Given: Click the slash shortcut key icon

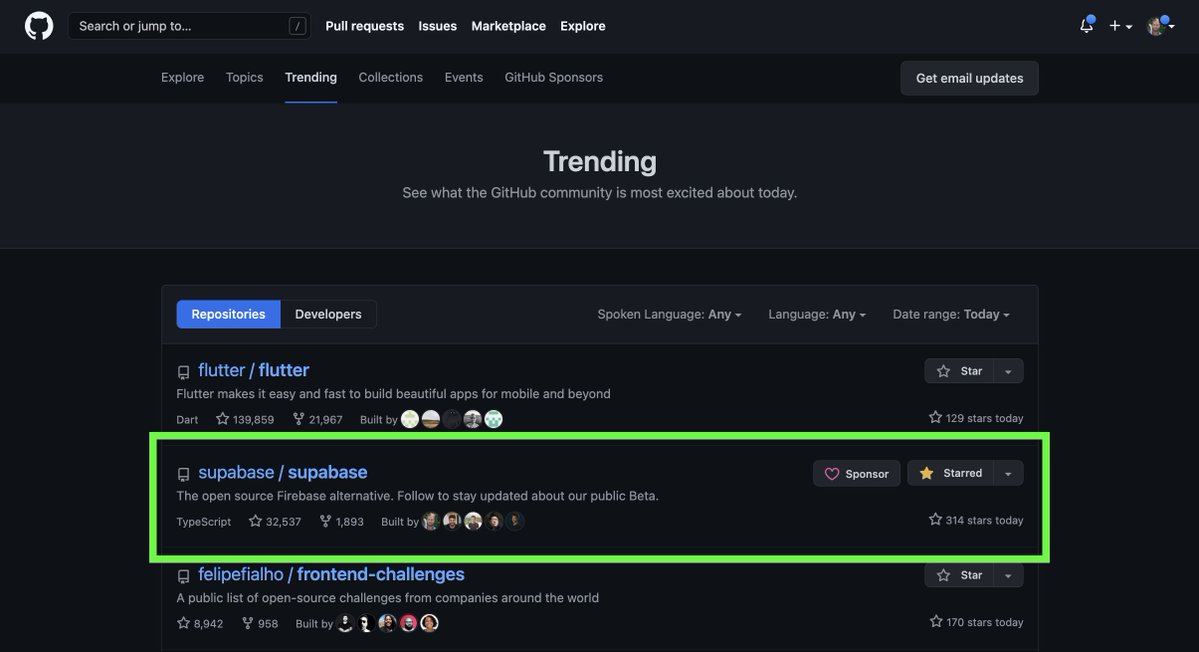Looking at the screenshot, I should click(x=297, y=26).
